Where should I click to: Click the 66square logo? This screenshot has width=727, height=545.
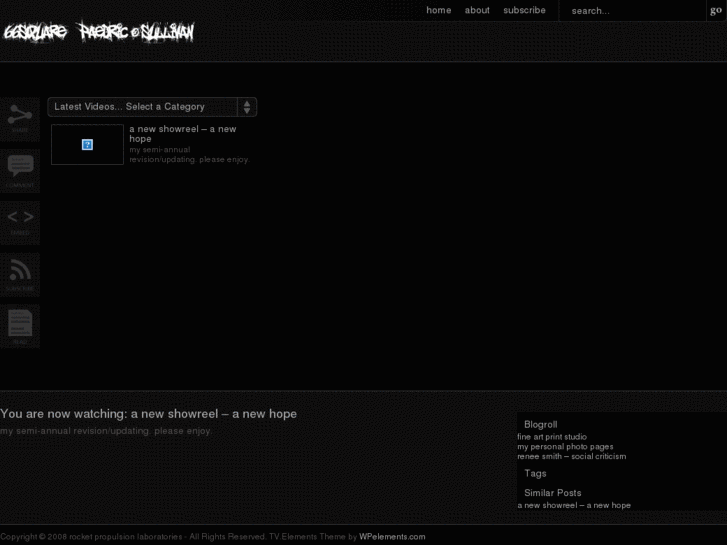coord(35,32)
